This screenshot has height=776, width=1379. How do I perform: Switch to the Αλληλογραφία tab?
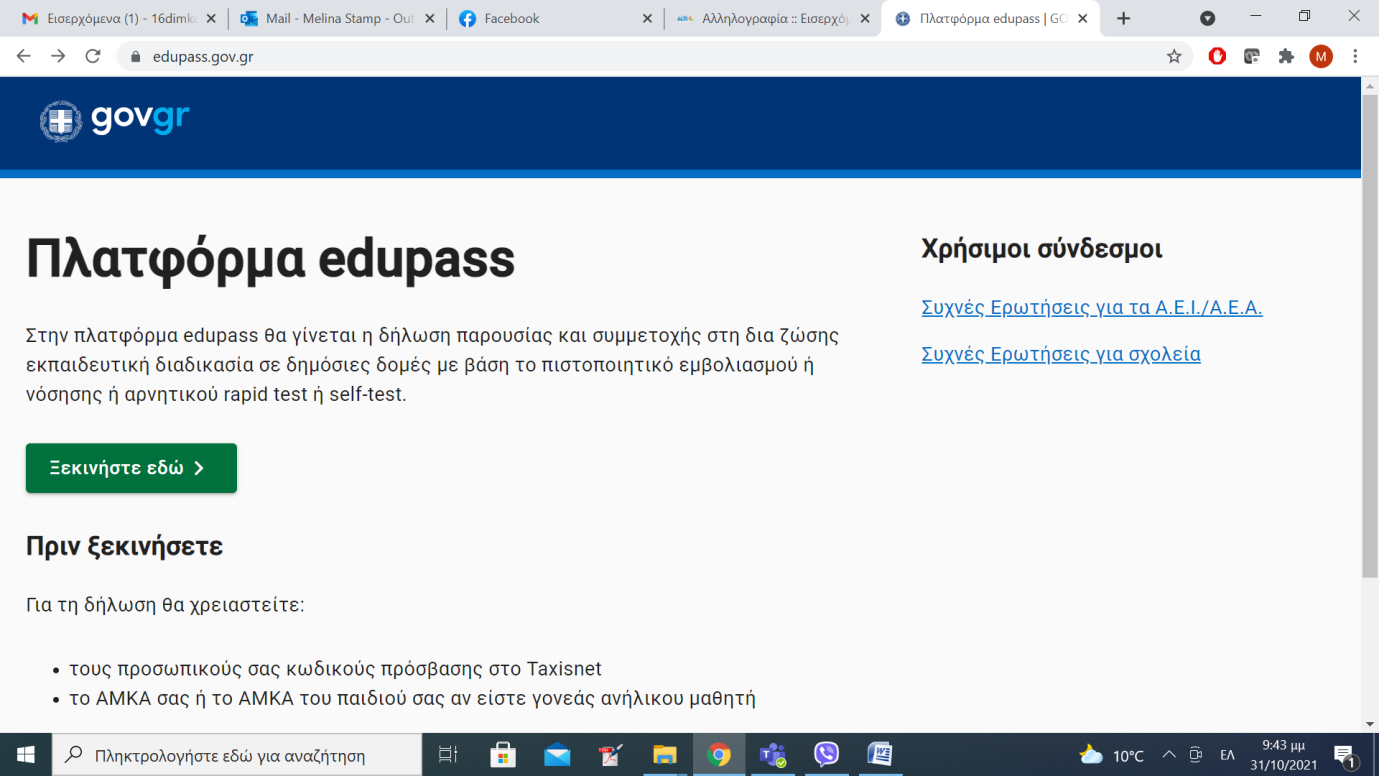tap(772, 19)
